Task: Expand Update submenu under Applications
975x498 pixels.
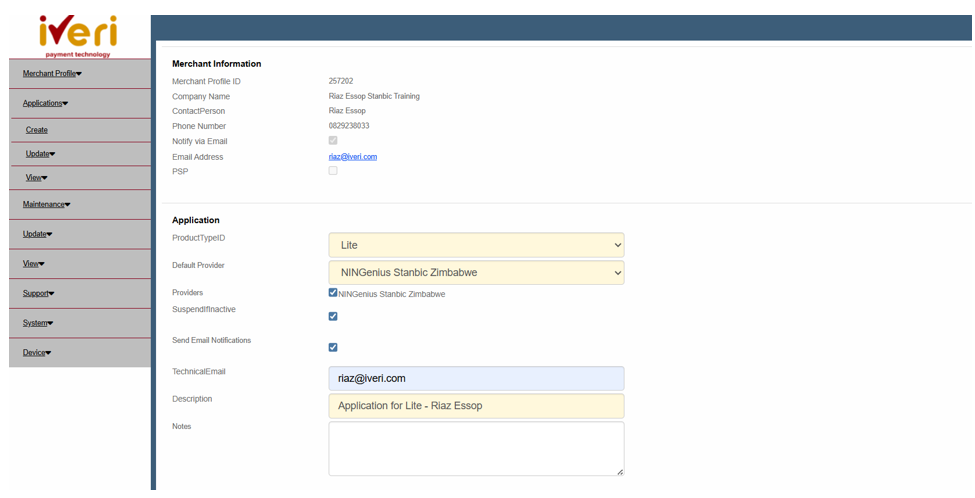Action: tap(40, 154)
